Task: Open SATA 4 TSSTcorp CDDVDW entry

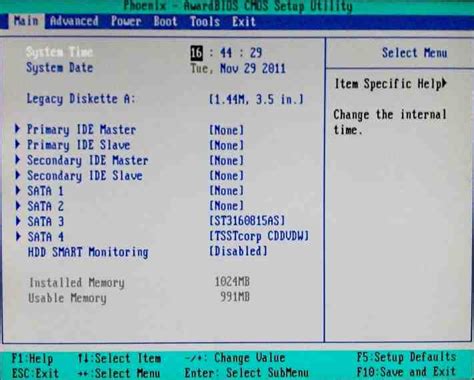Action: click(259, 236)
